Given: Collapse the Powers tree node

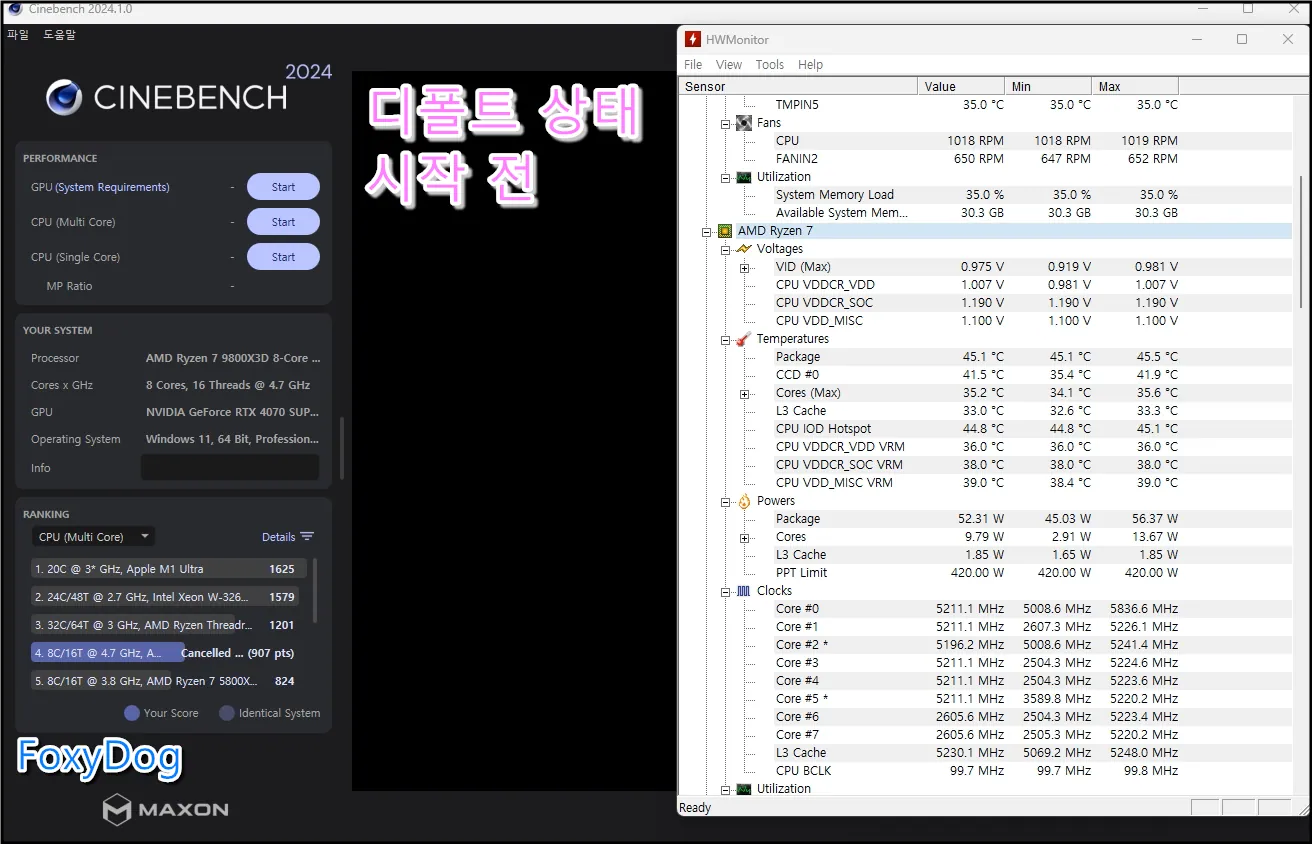Looking at the screenshot, I should (x=726, y=501).
